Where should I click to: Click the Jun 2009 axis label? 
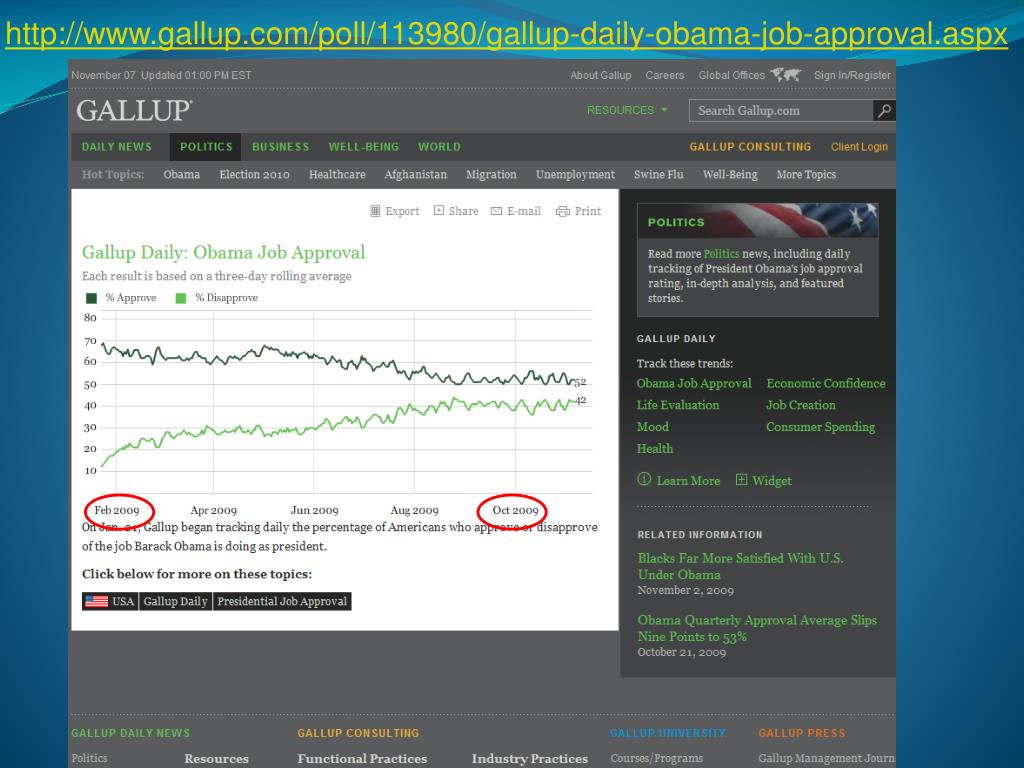[x=315, y=510]
